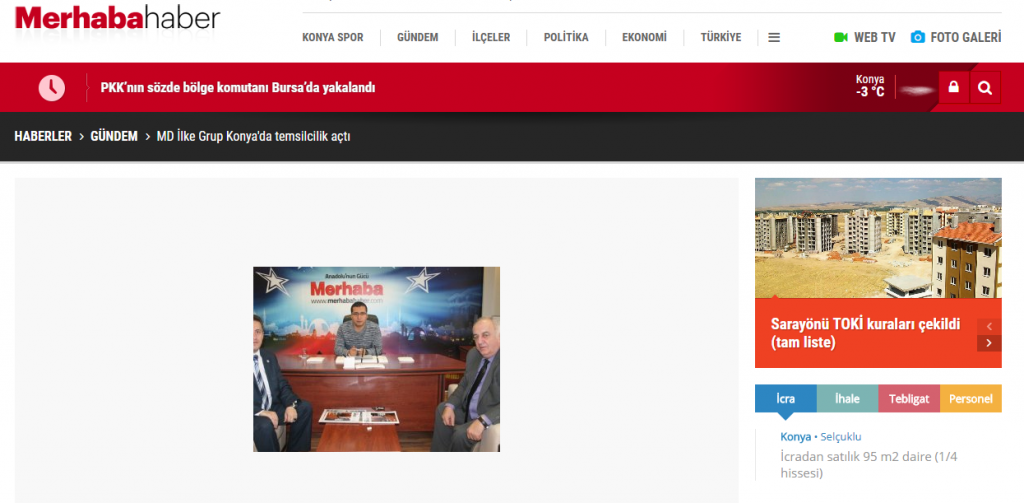Click the Merhaba studio article photo
The image size is (1024, 503).
point(376,359)
